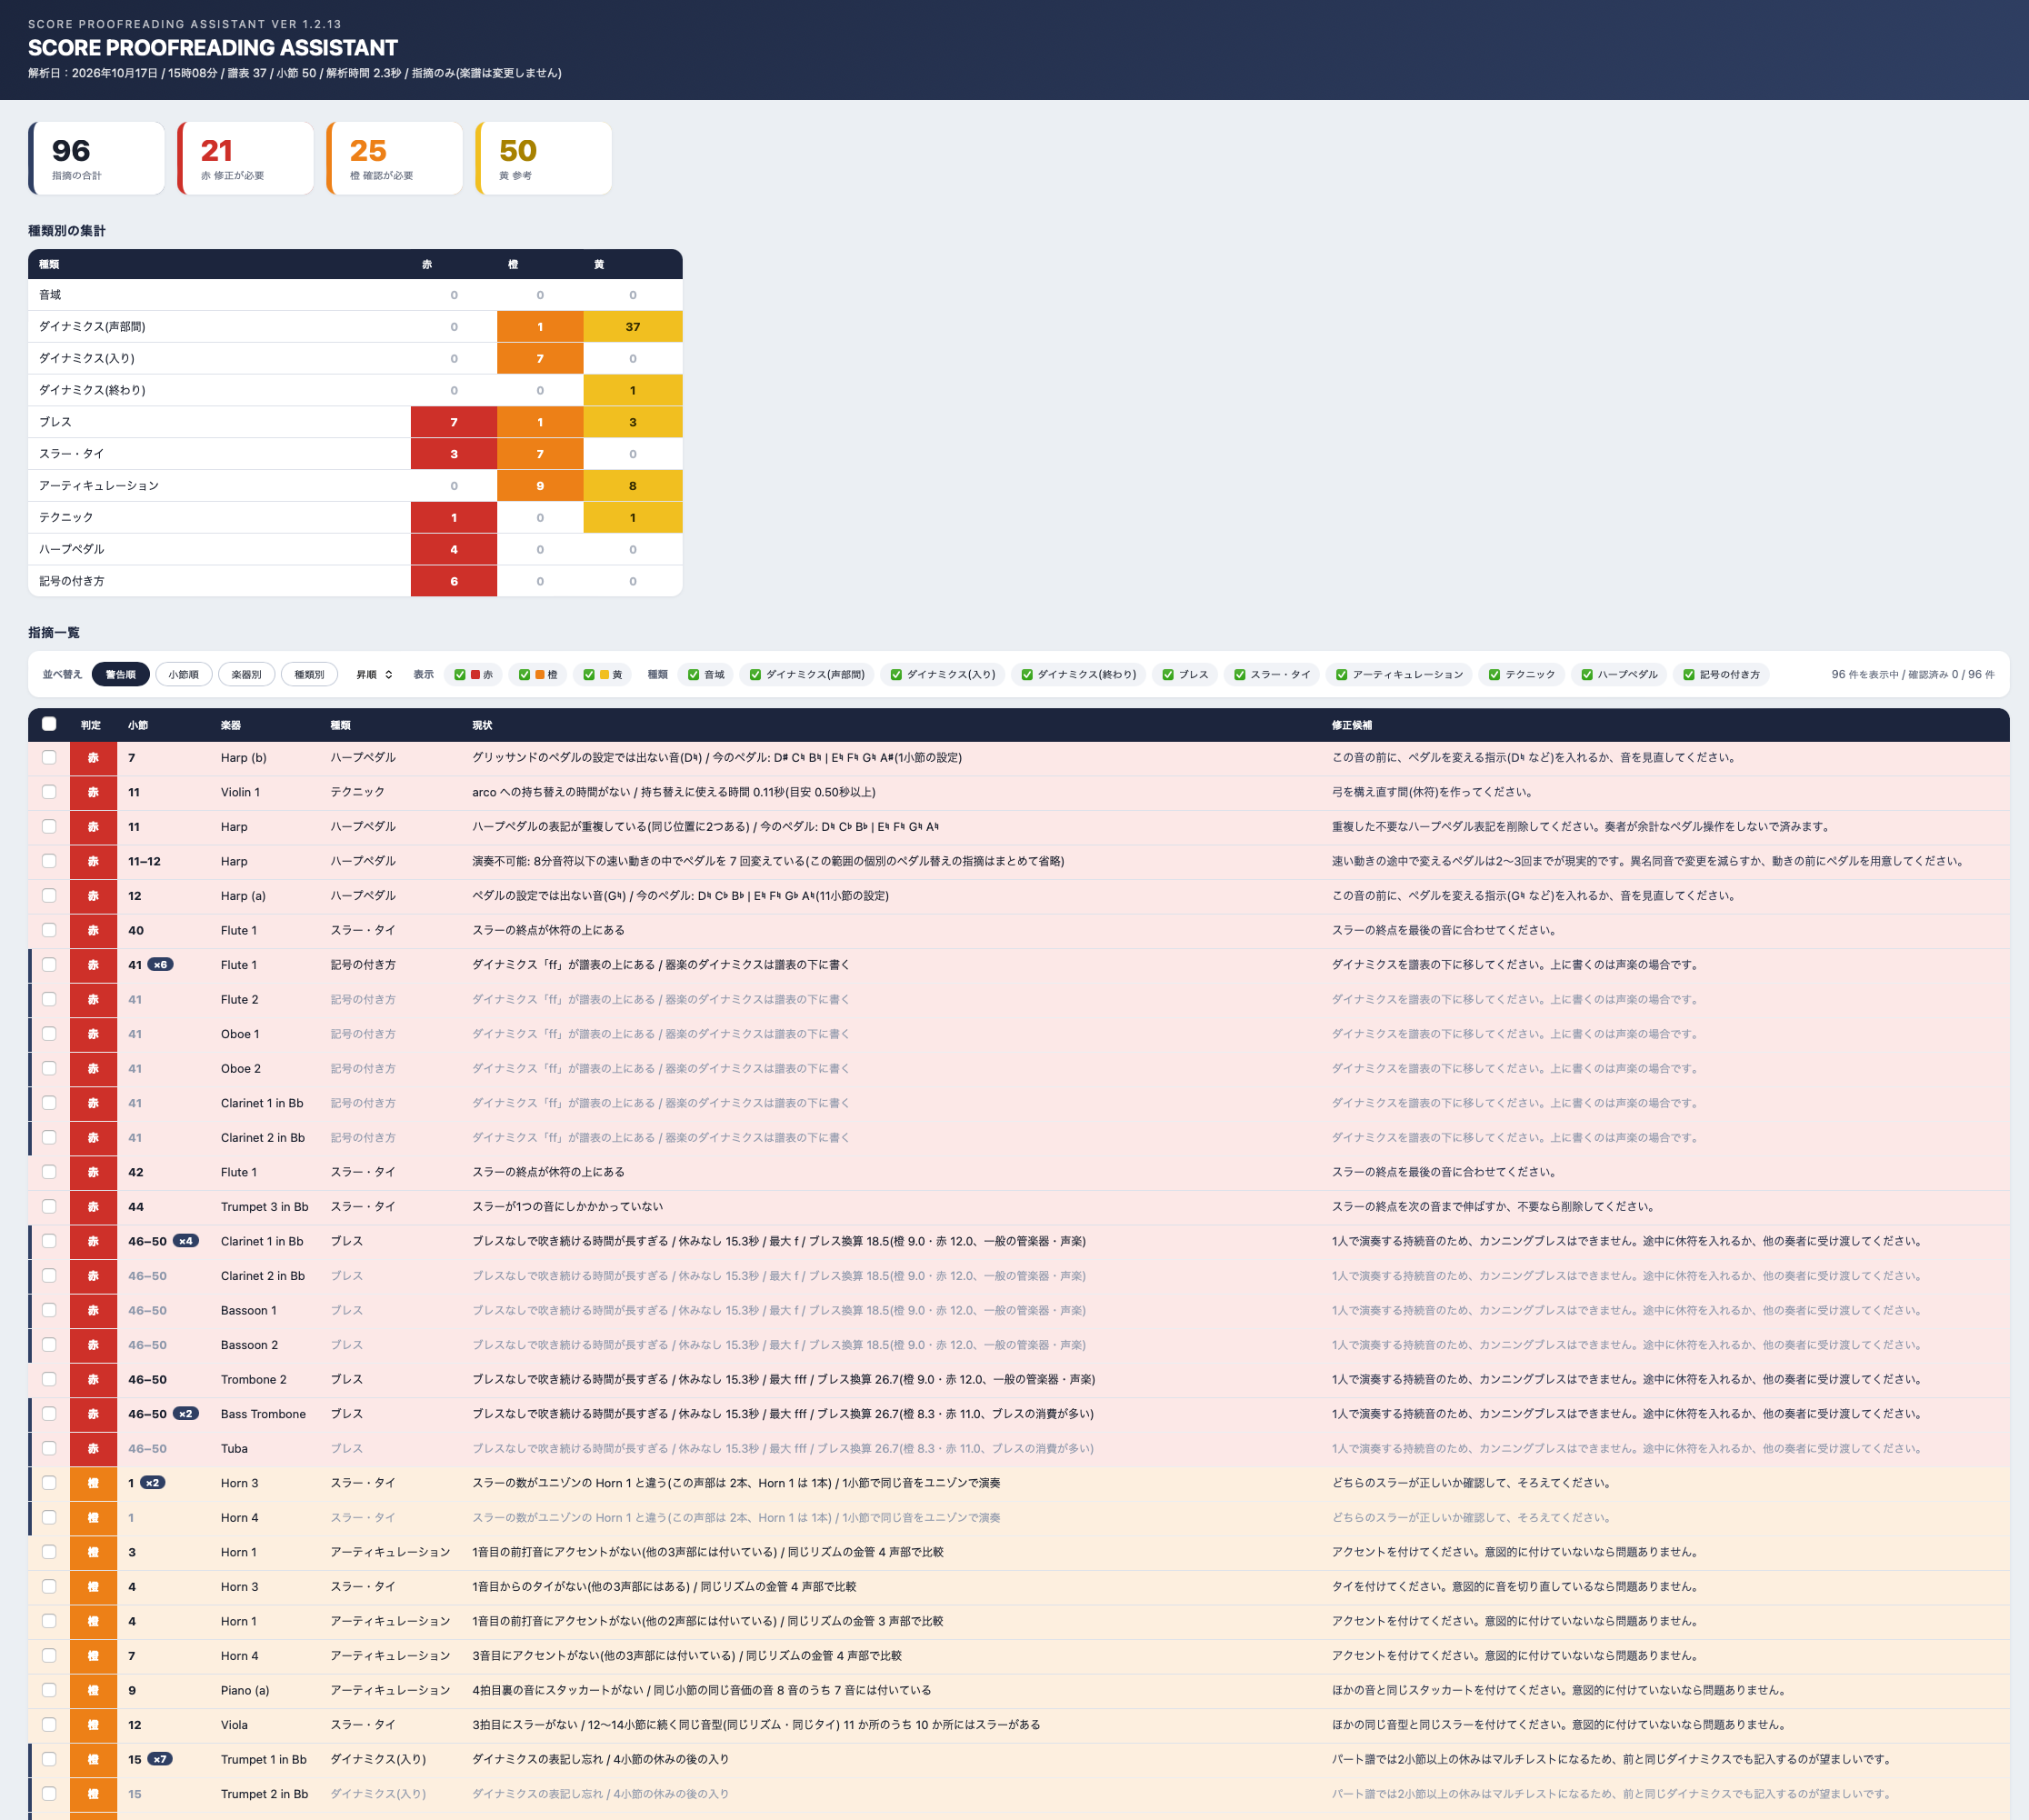2029x1820 pixels.
Task: Tick the checkbox for the Violin 1 row
Action: point(49,792)
